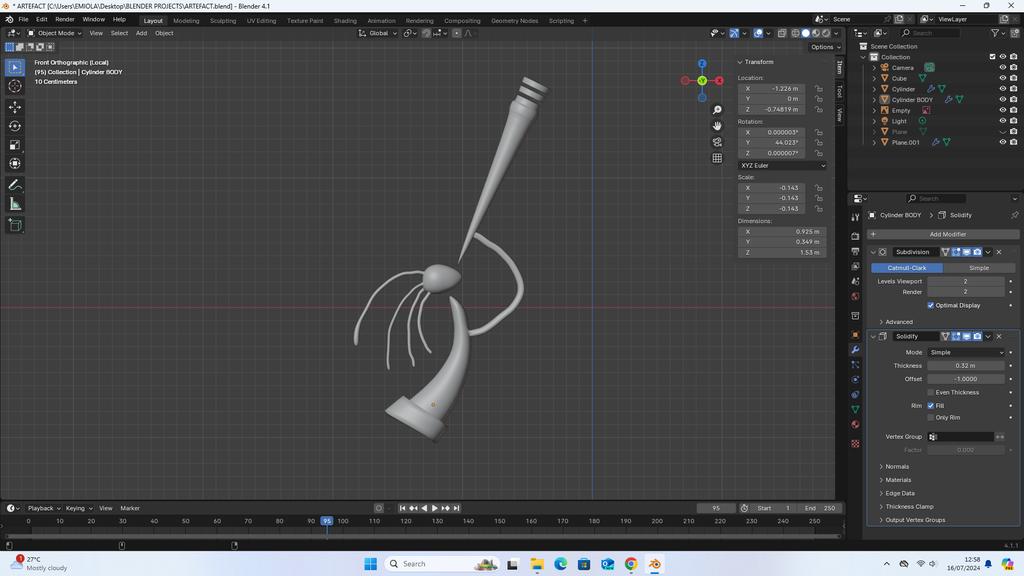
Task: Open the Output properties tab icon
Action: point(856,251)
